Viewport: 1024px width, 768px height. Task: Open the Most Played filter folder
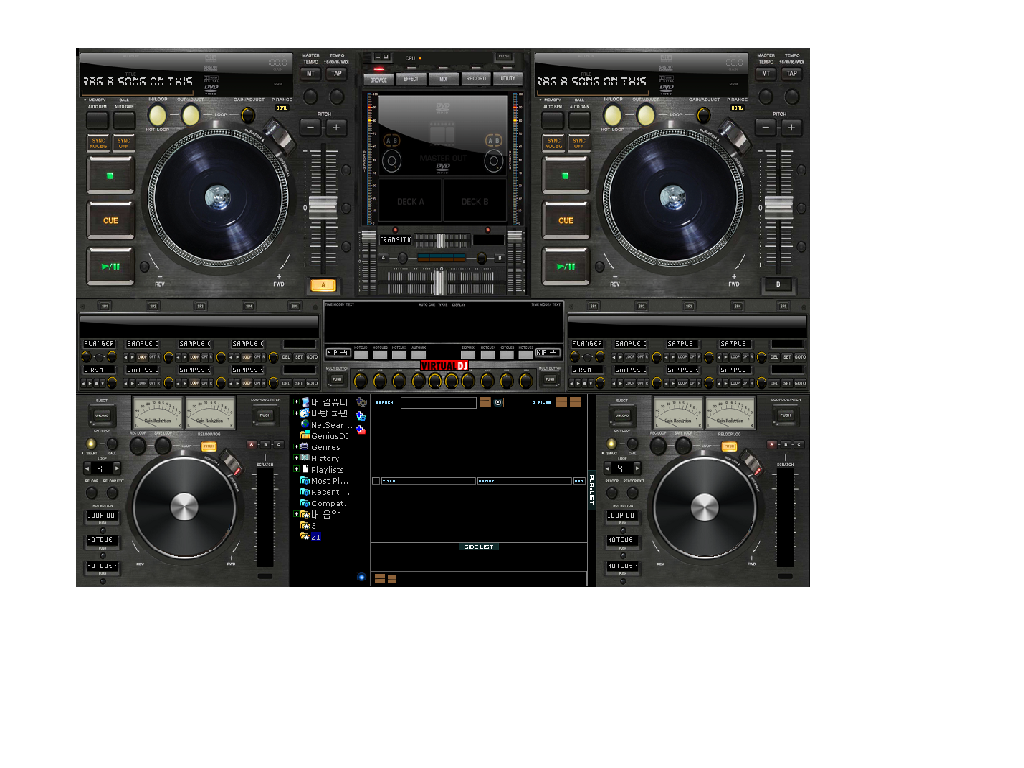point(325,481)
